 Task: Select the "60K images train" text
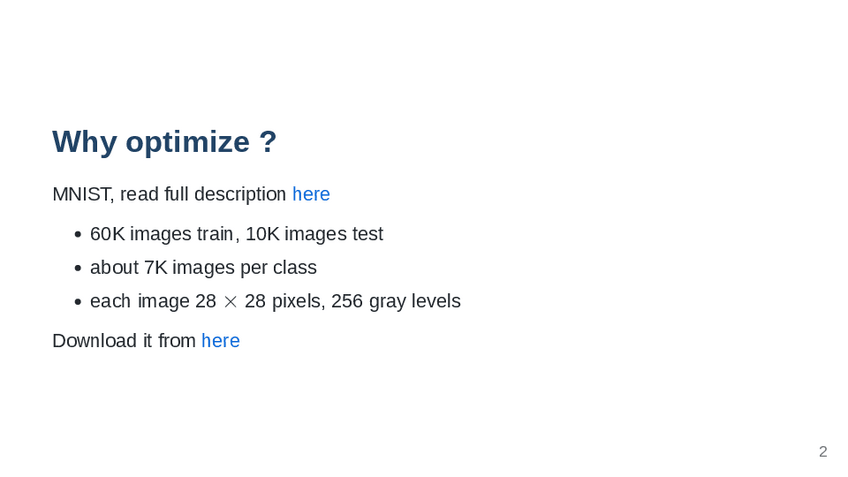pos(161,234)
